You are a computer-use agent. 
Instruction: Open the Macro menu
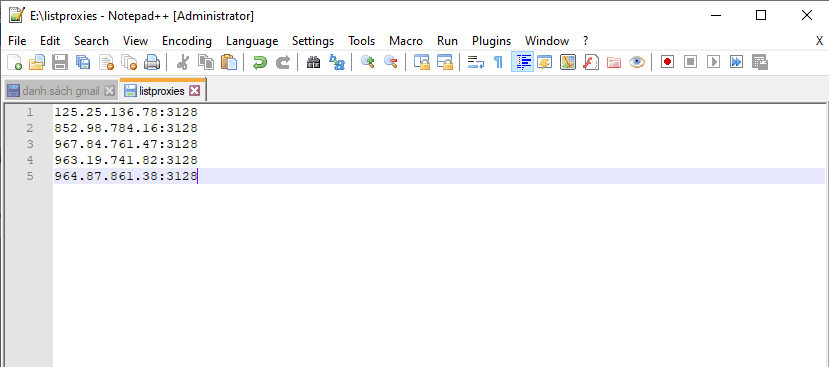406,41
